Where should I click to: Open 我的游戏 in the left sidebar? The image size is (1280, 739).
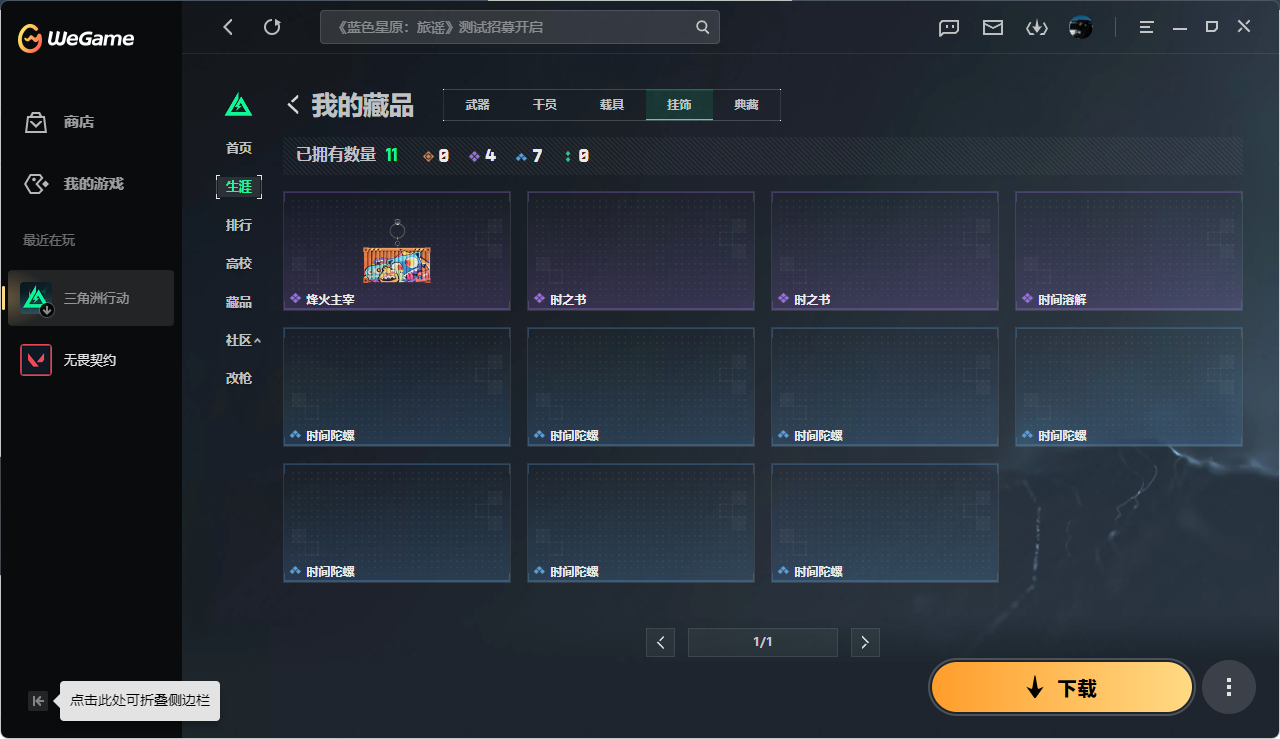(94, 184)
